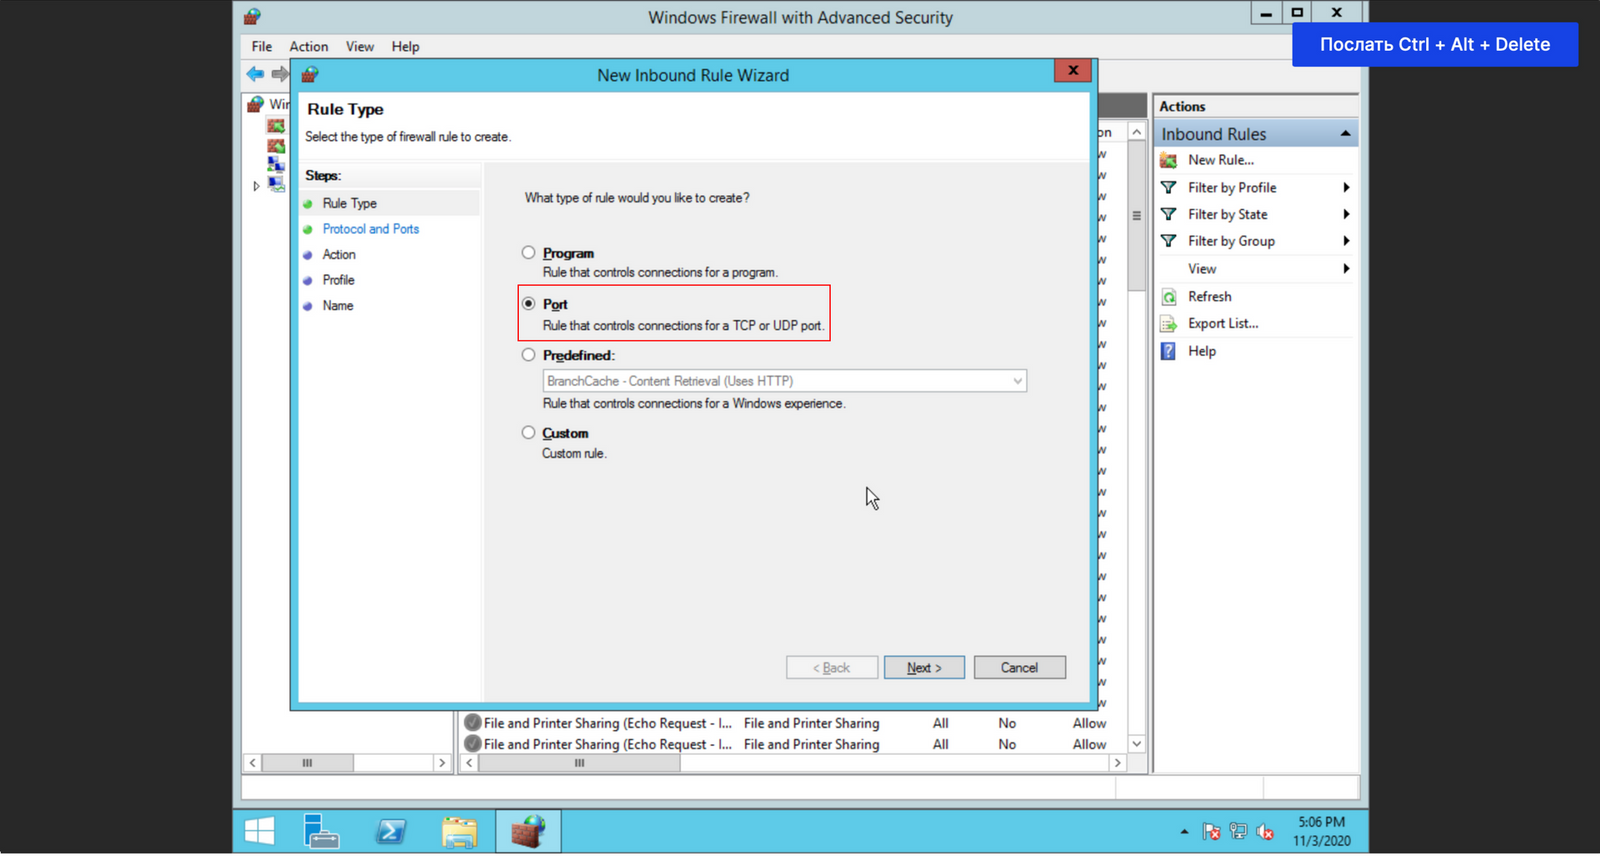
Task: Open Server Manager from taskbar
Action: point(321,831)
